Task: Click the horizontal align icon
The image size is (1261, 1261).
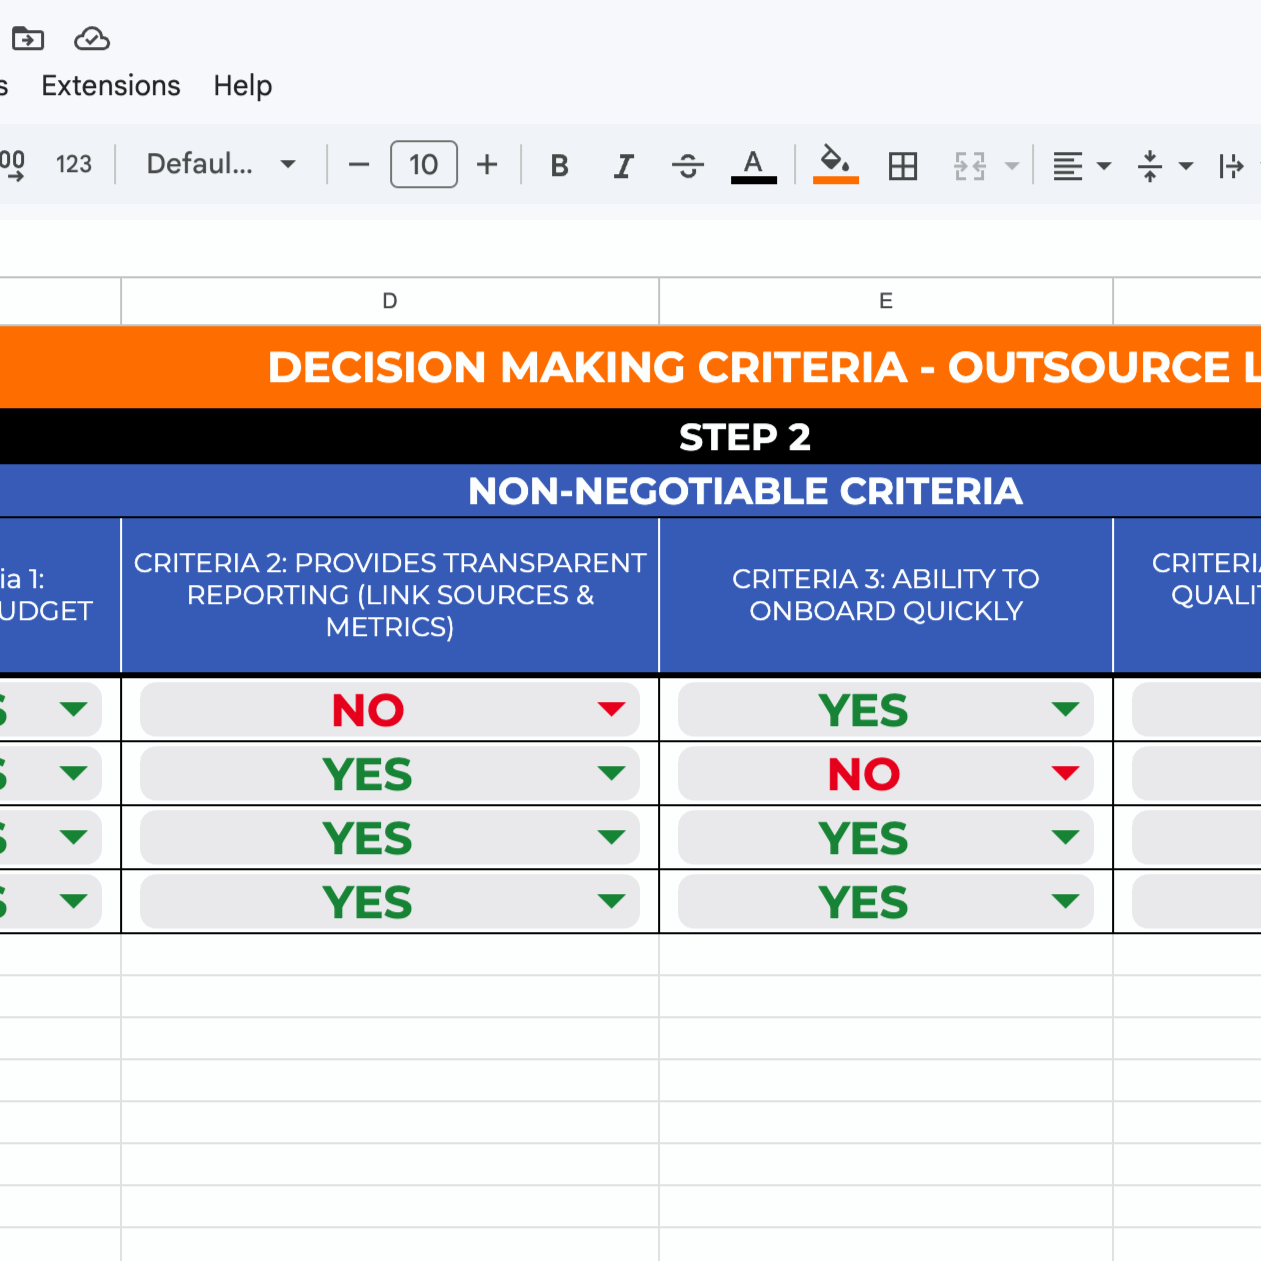Action: [x=1068, y=166]
